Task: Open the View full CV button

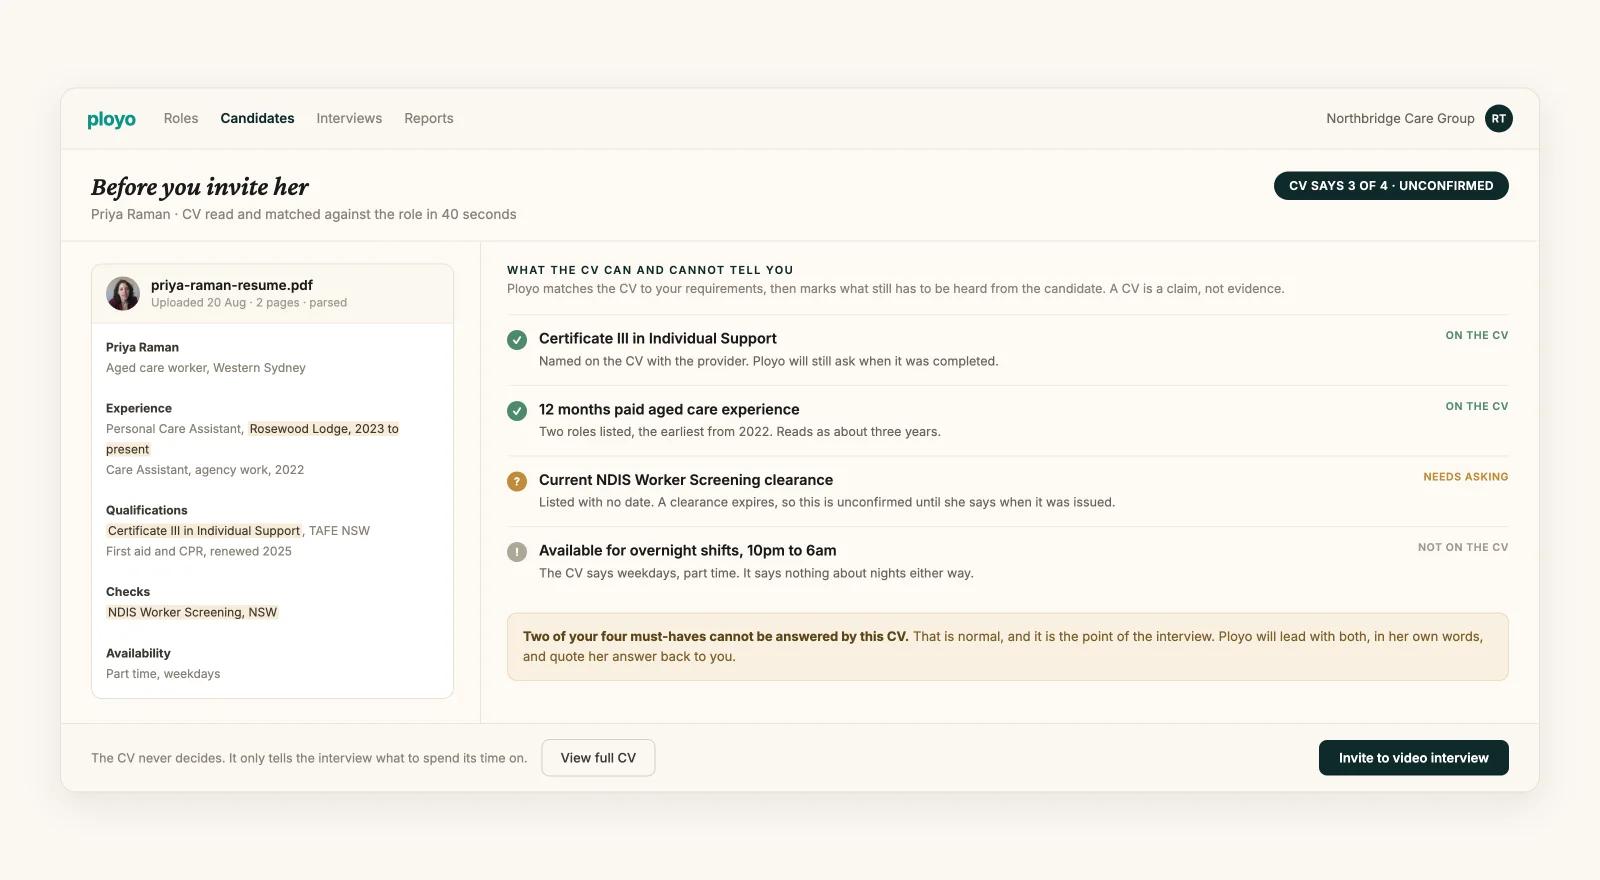Action: 598,758
